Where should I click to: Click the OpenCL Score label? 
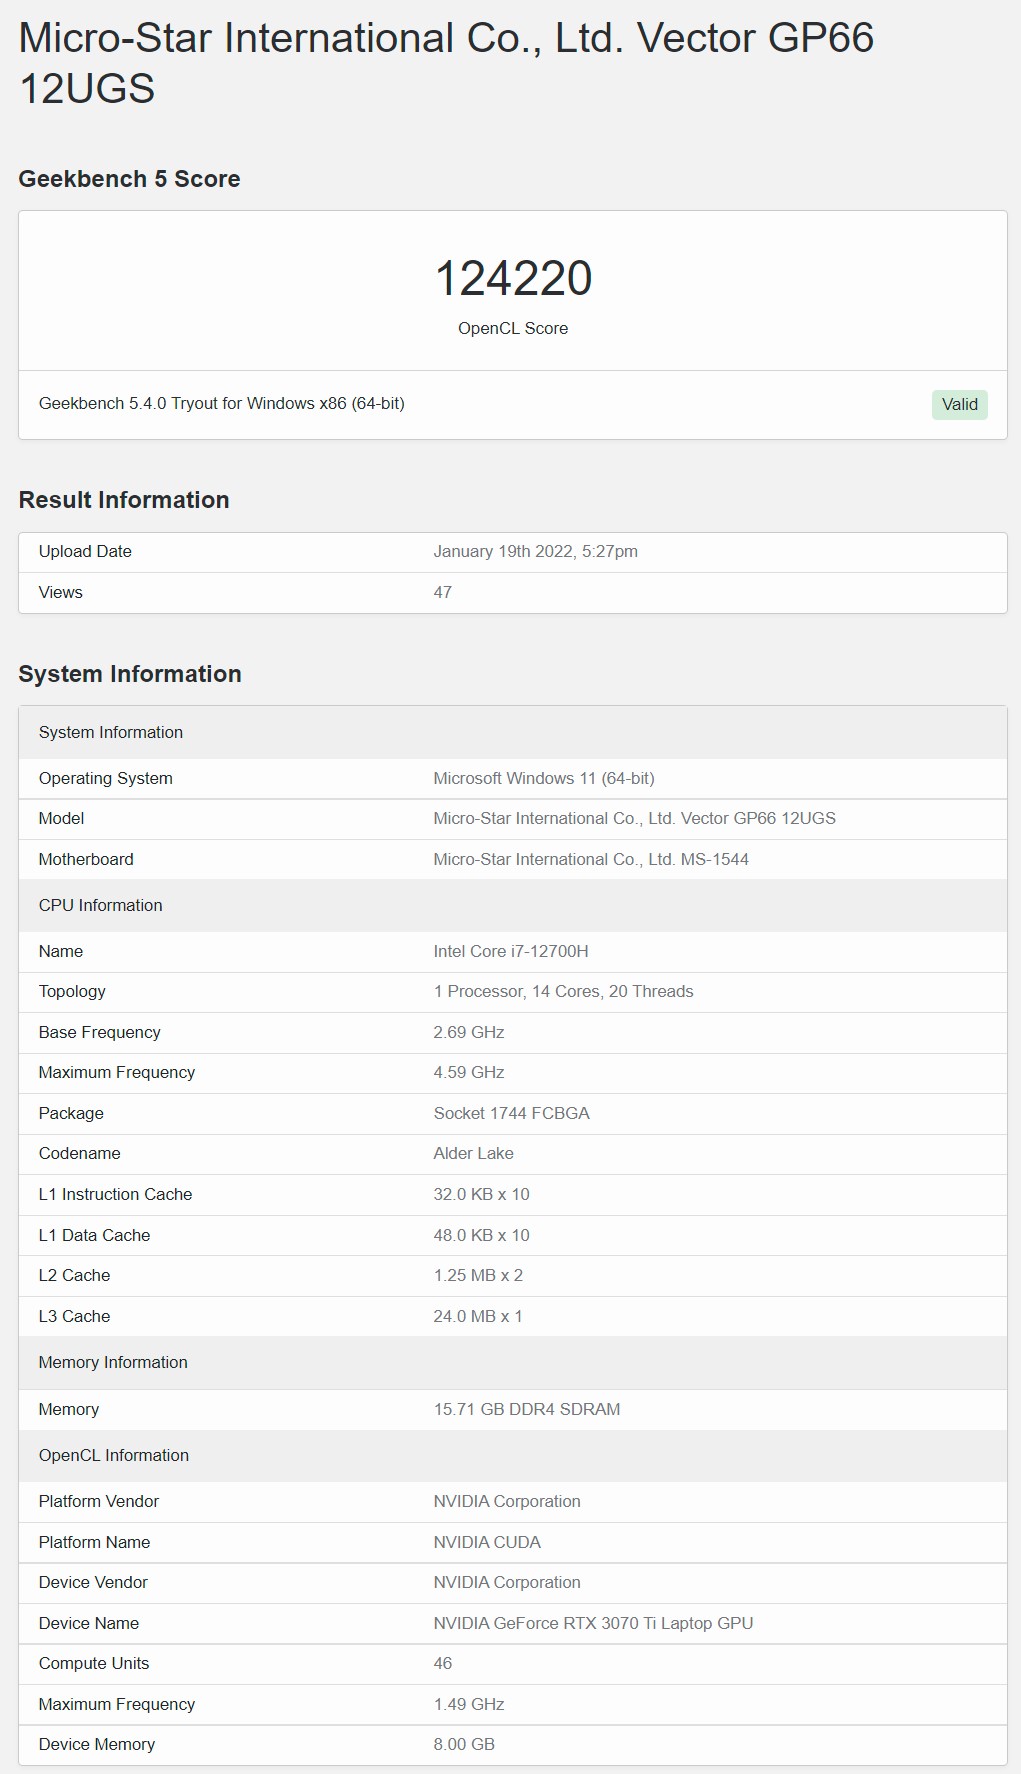coord(513,328)
